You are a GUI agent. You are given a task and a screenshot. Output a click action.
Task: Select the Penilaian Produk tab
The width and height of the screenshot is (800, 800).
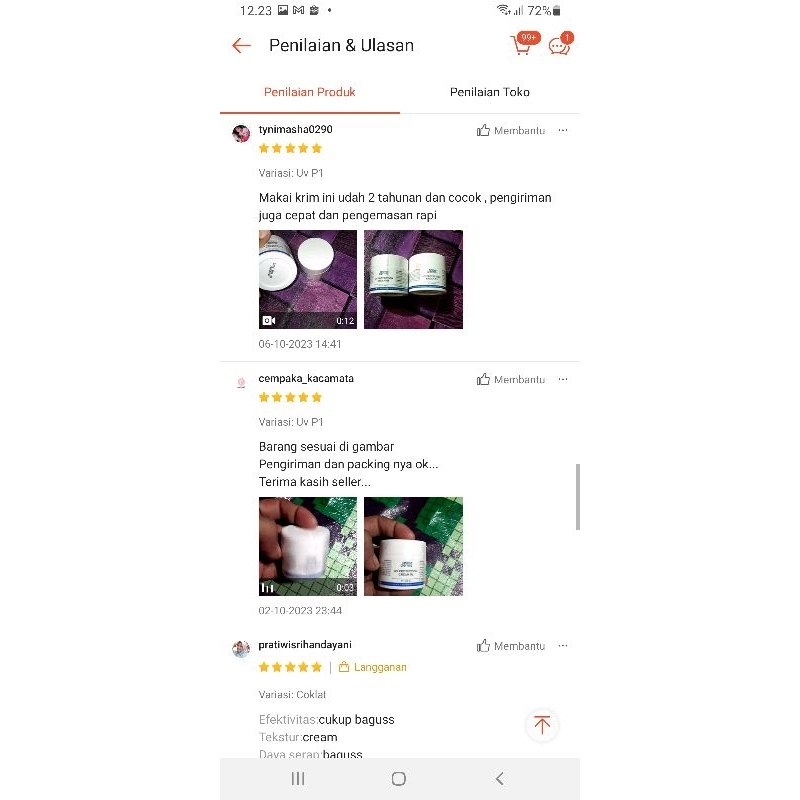coord(310,92)
